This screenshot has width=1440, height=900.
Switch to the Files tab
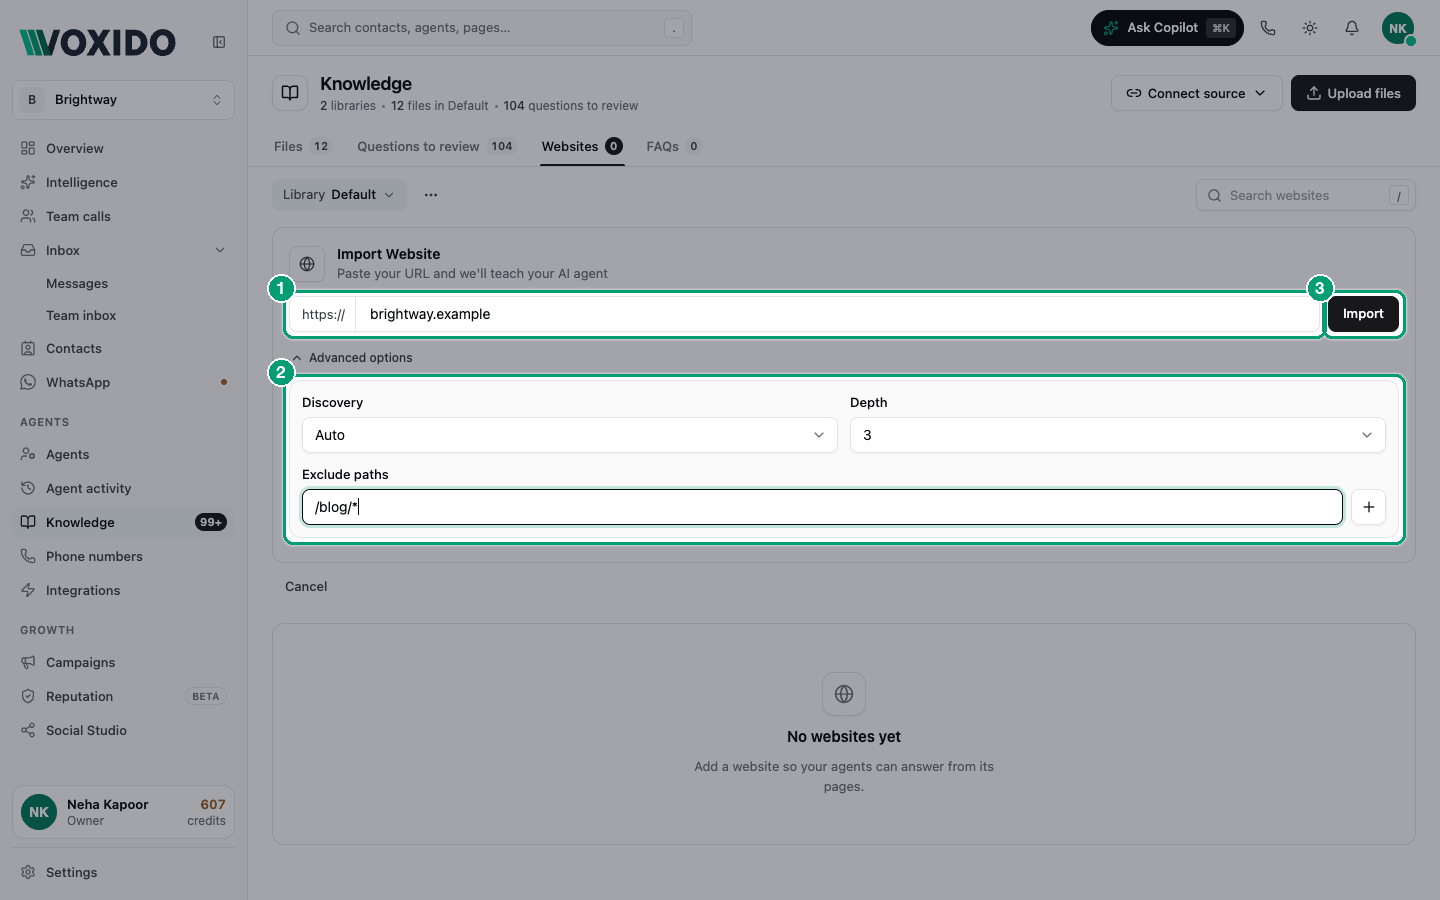click(x=302, y=146)
